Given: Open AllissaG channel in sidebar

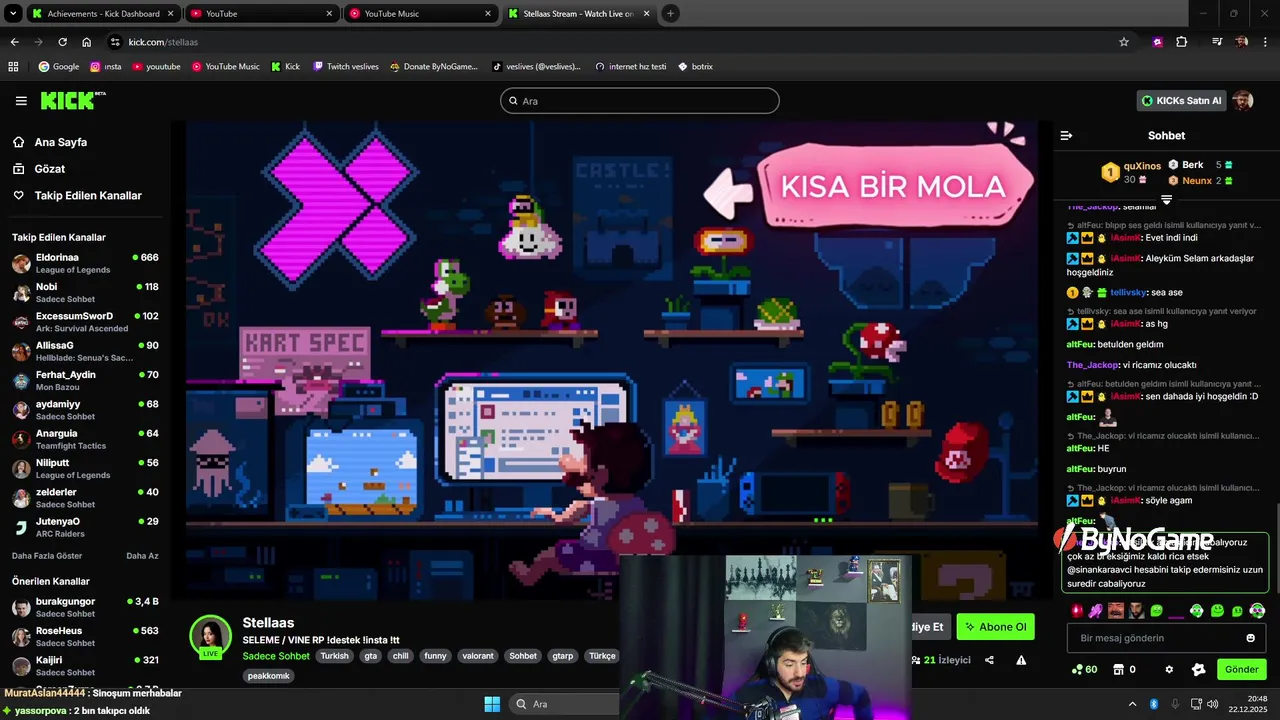Looking at the screenshot, I should [x=85, y=351].
